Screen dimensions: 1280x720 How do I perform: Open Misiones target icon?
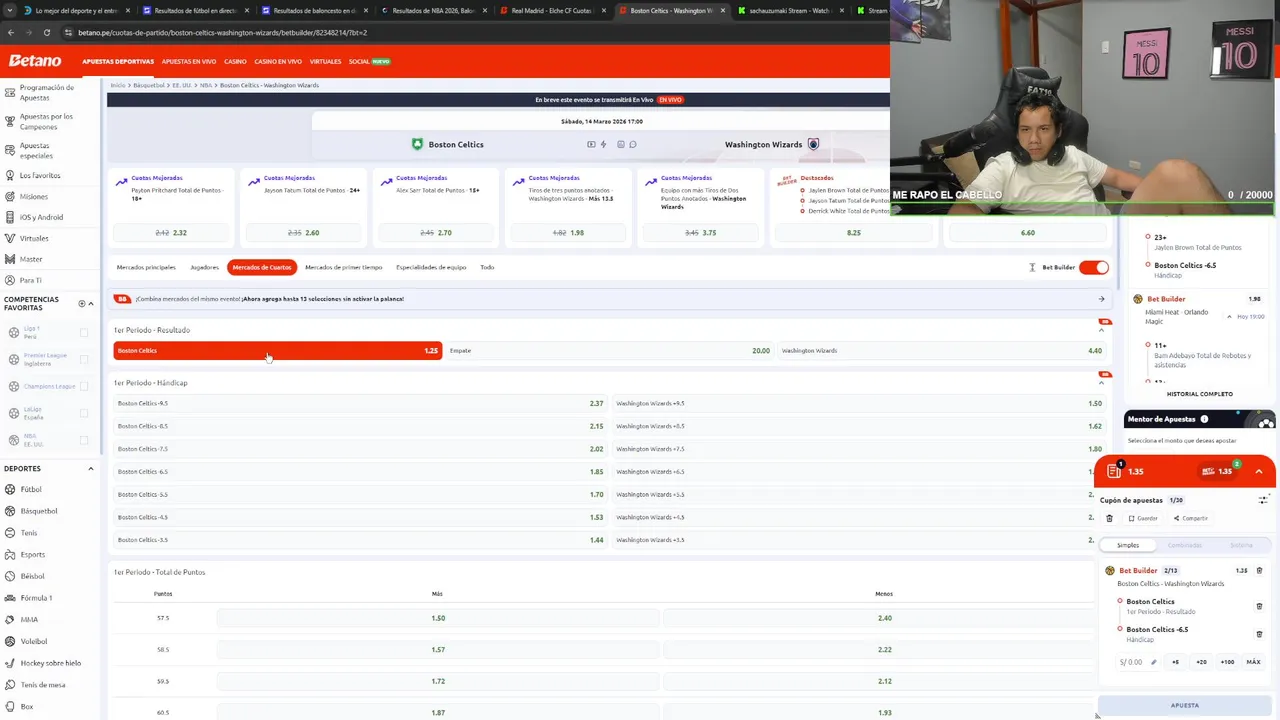(x=9, y=196)
